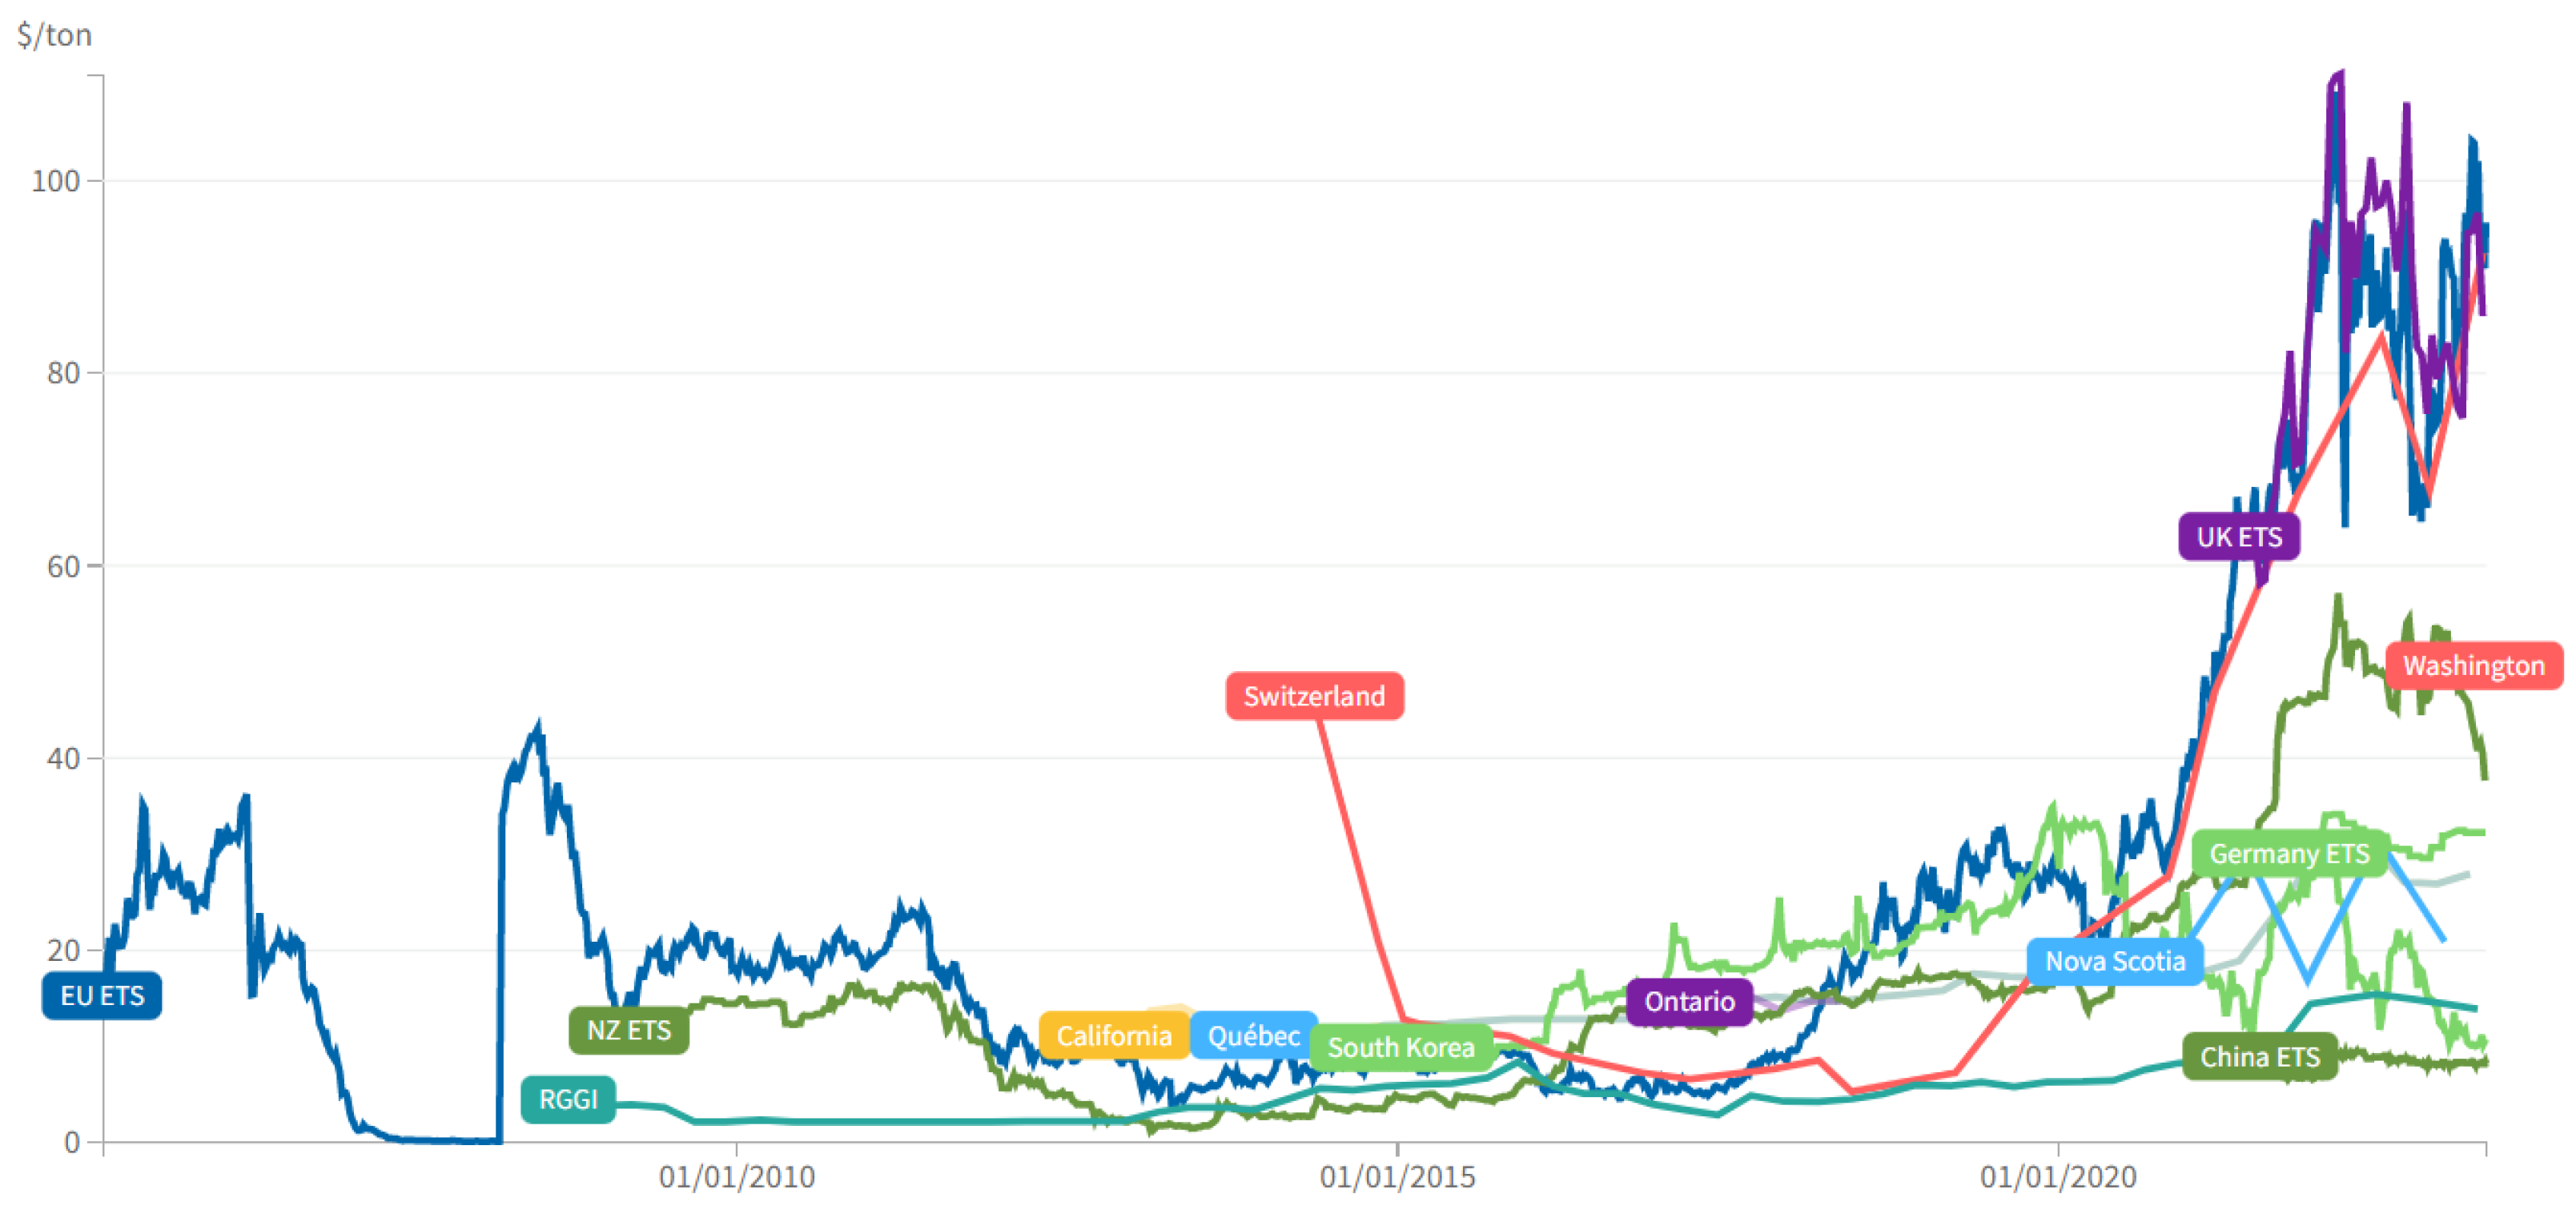Click the RGGI series label

click(x=568, y=1099)
